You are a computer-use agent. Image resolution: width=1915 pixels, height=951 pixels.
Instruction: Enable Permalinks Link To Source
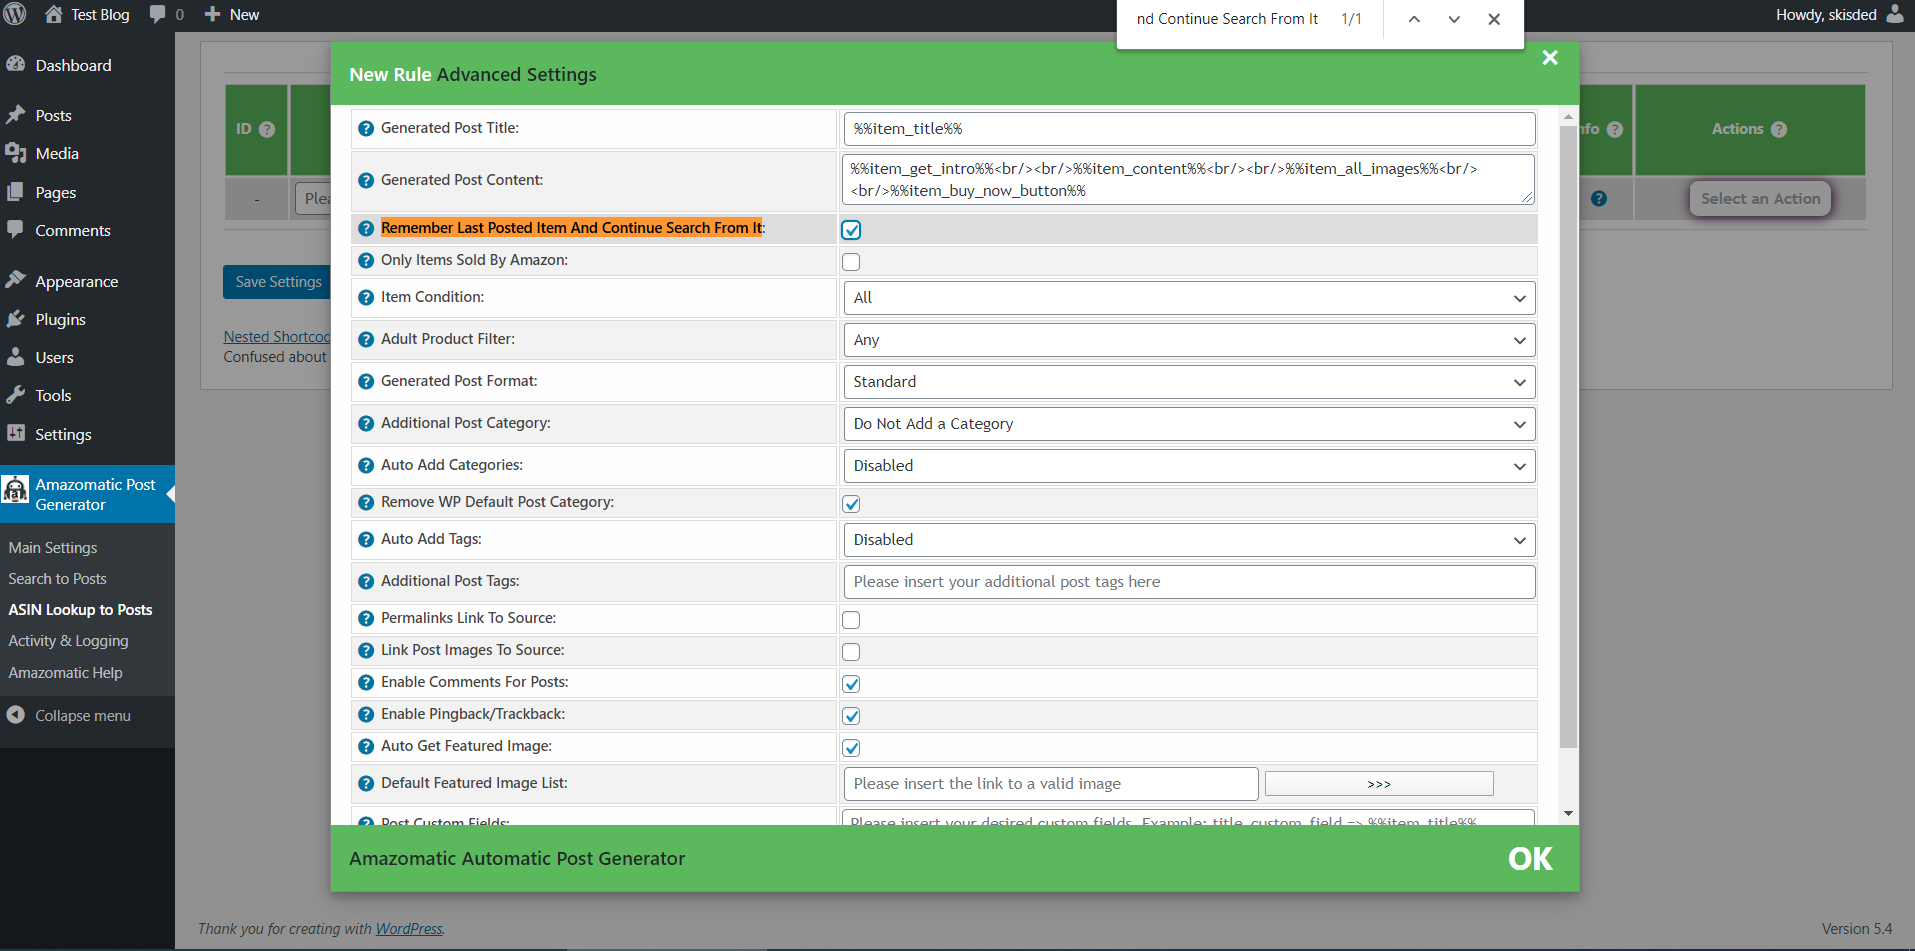[x=851, y=620]
